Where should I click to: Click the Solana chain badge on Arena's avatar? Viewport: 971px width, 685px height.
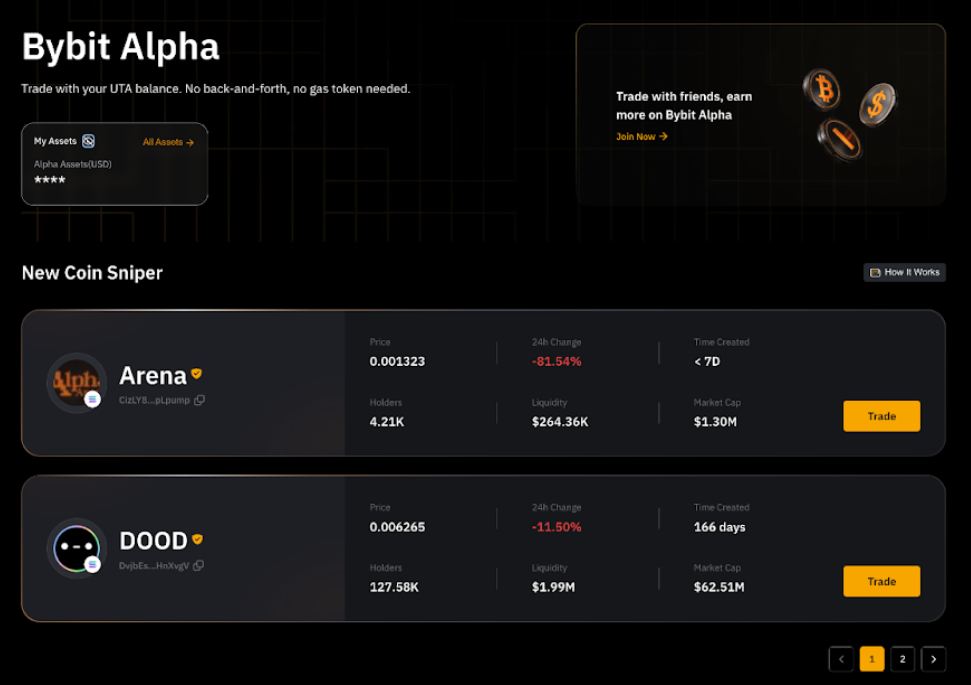[92, 398]
